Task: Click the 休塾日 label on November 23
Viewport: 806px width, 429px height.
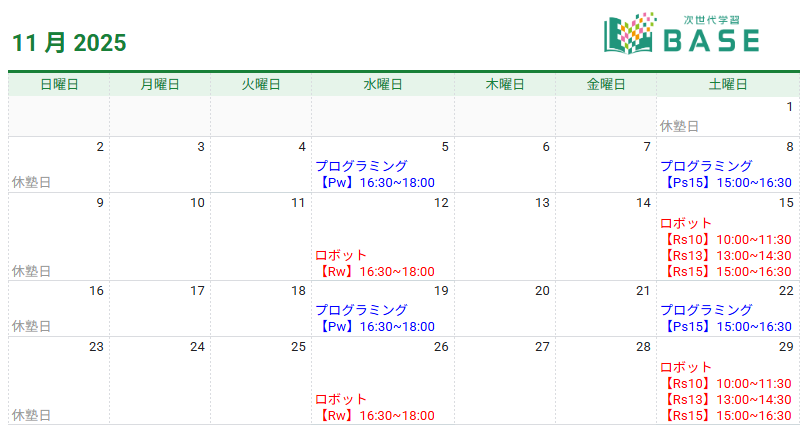Action: pos(31,415)
